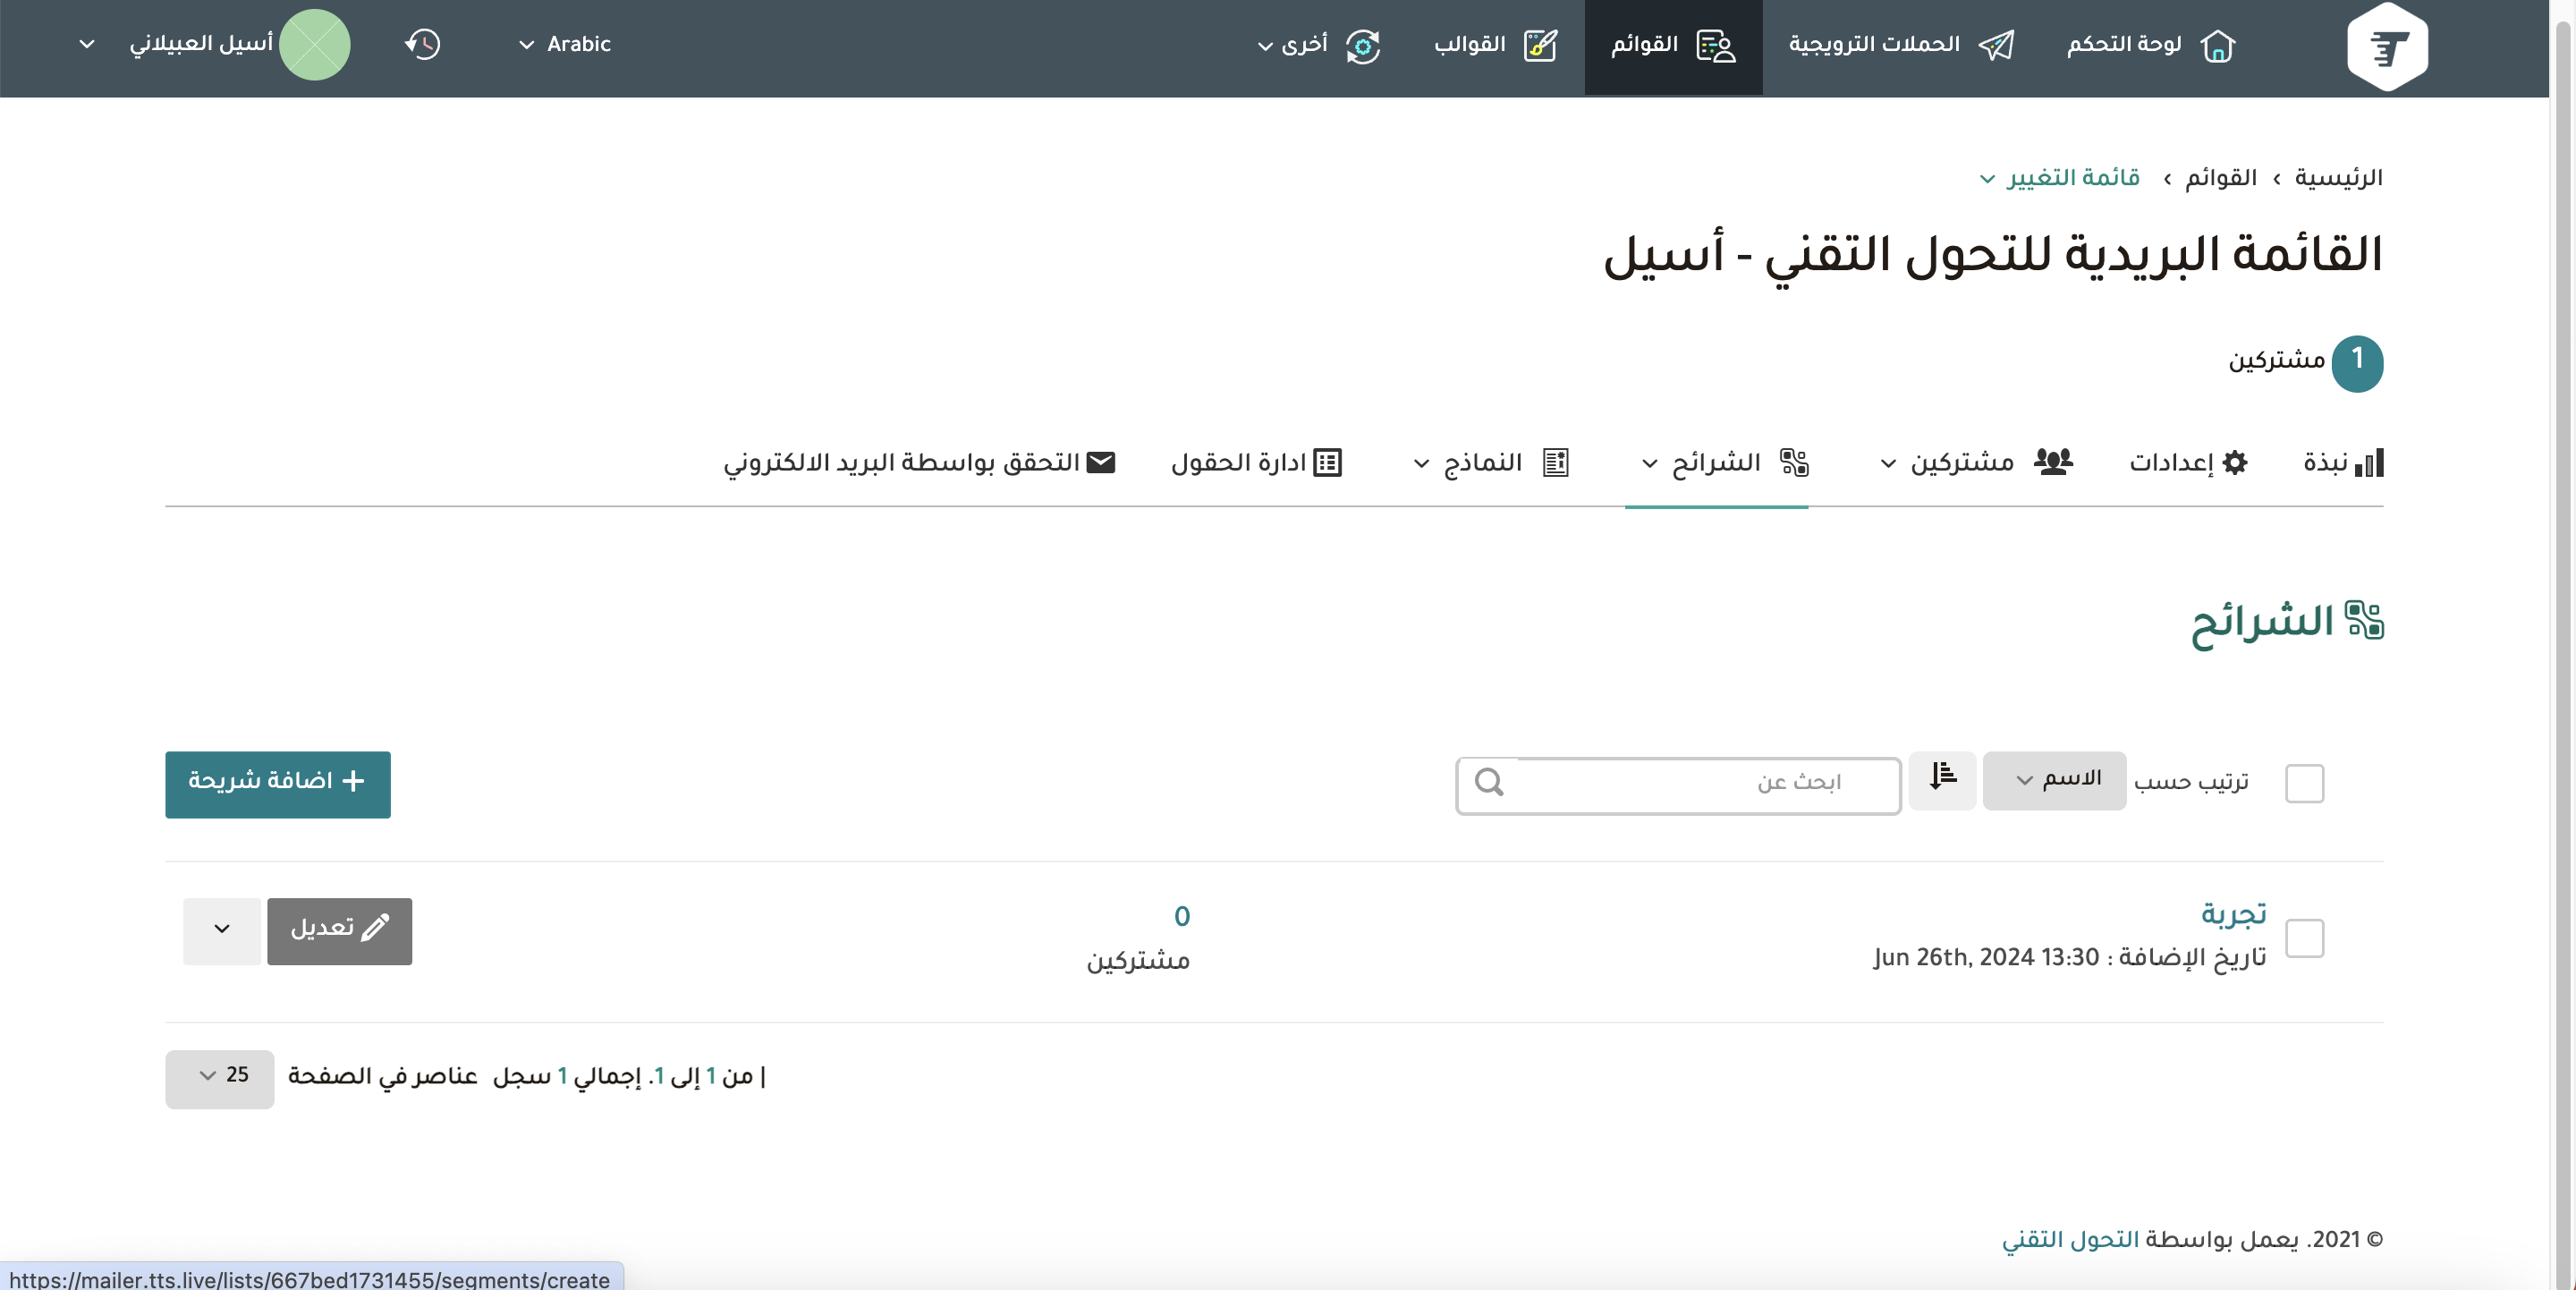This screenshot has height=1290, width=2576.
Task: Expand the arrow next to تعديل button
Action: 222,930
